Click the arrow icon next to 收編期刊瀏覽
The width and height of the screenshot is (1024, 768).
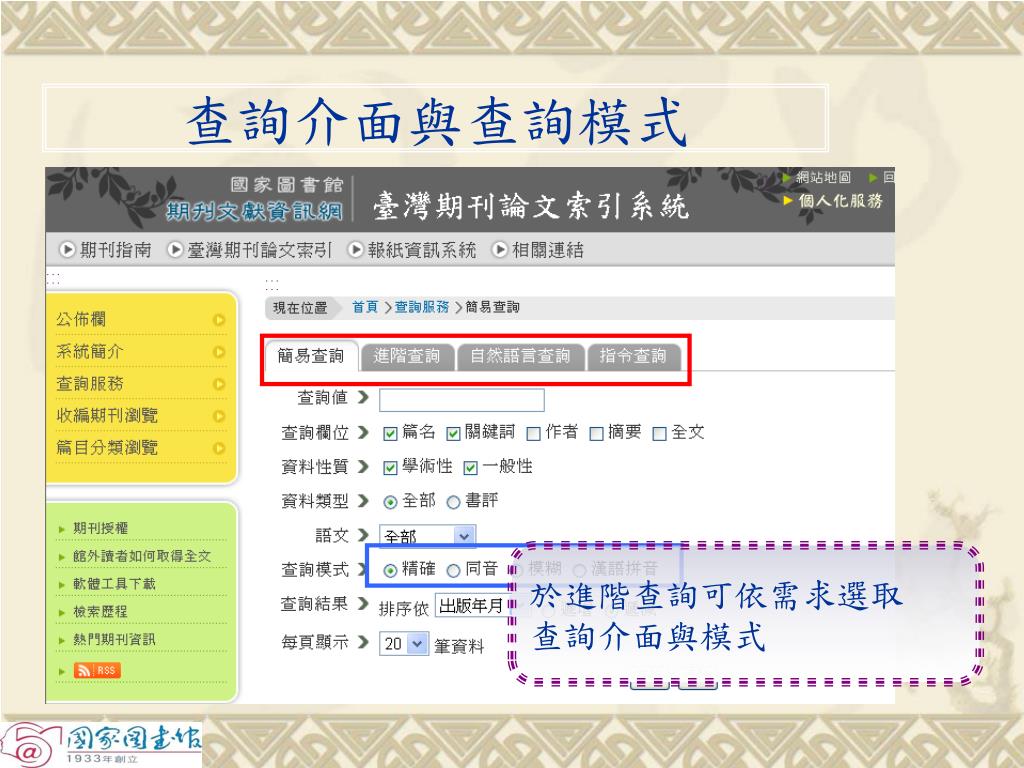tap(219, 416)
